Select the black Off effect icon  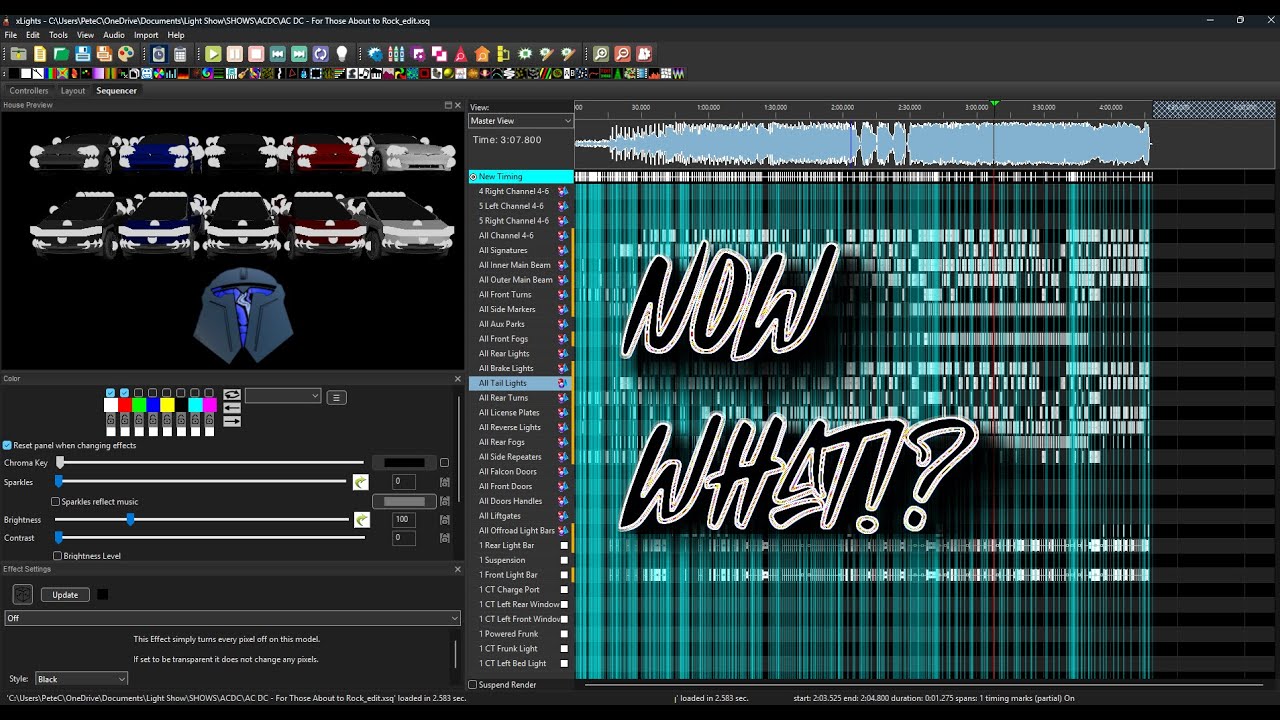(14, 73)
